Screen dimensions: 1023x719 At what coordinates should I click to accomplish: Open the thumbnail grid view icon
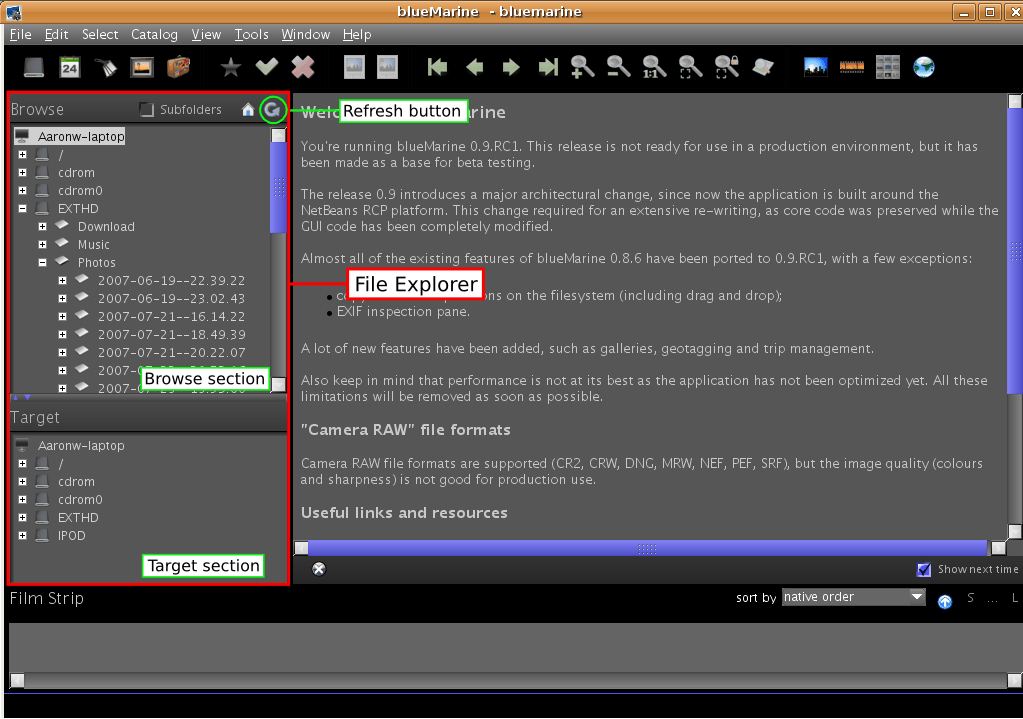[x=887, y=67]
